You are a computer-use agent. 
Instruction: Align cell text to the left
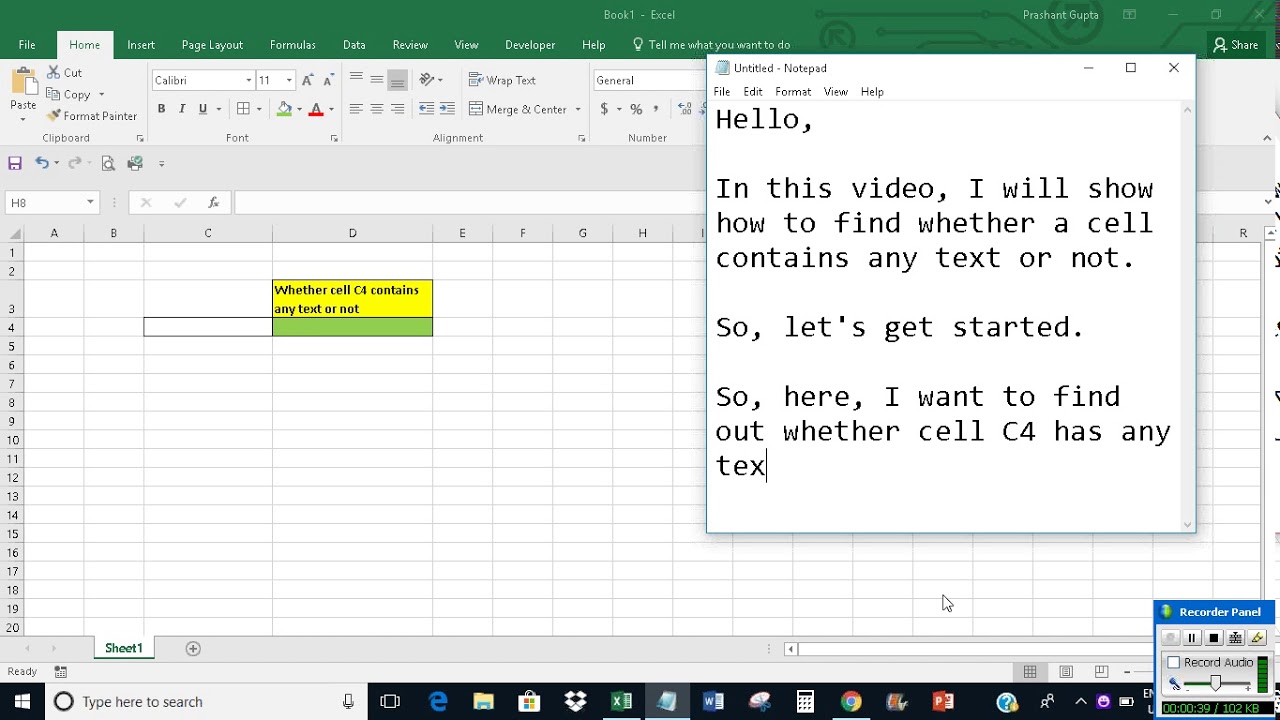click(356, 109)
